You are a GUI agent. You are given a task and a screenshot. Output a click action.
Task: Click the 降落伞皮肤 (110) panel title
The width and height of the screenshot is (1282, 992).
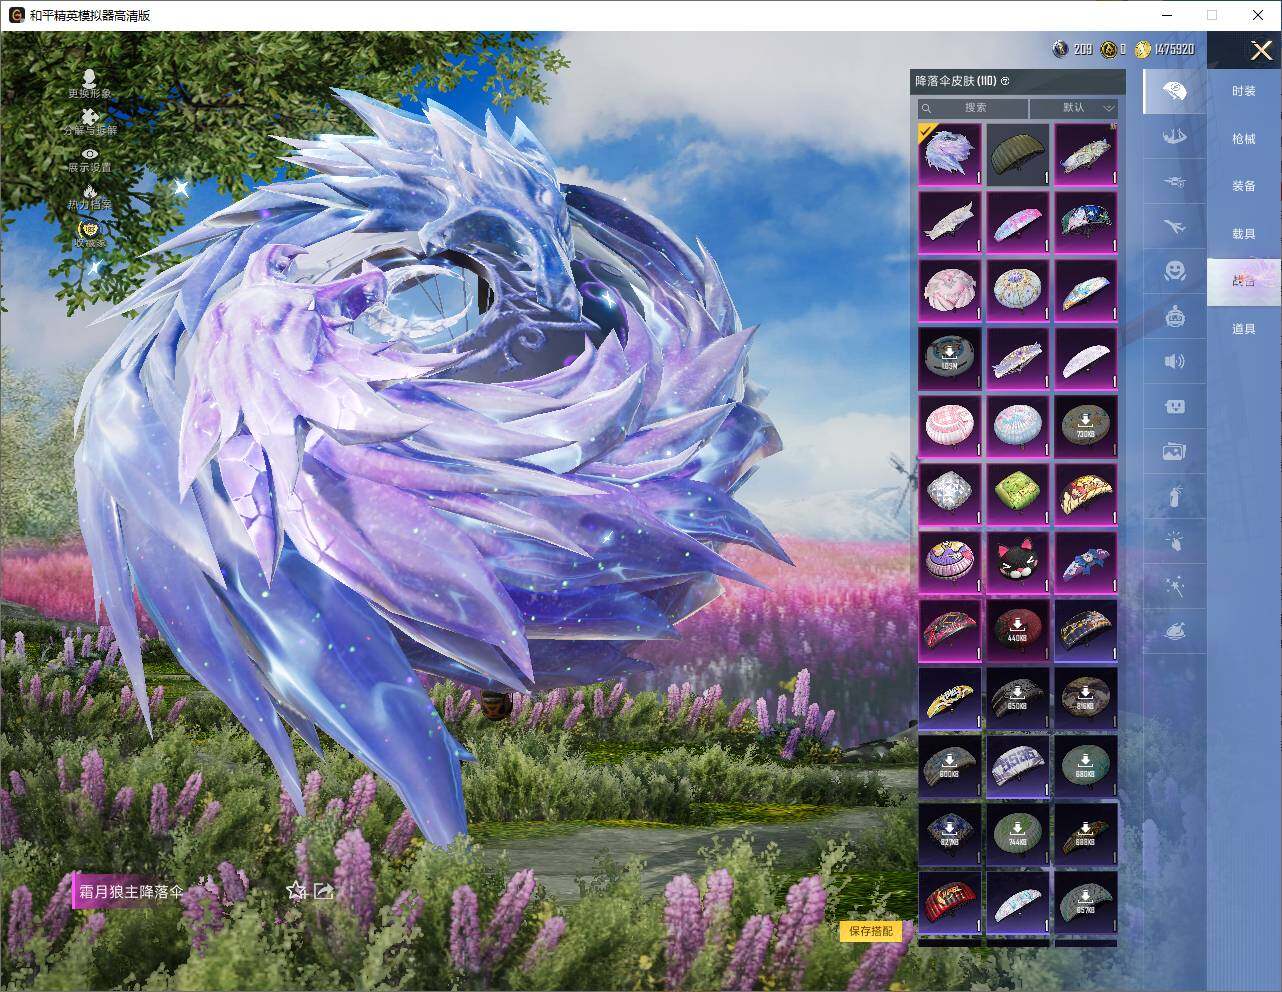pyautogui.click(x=956, y=81)
